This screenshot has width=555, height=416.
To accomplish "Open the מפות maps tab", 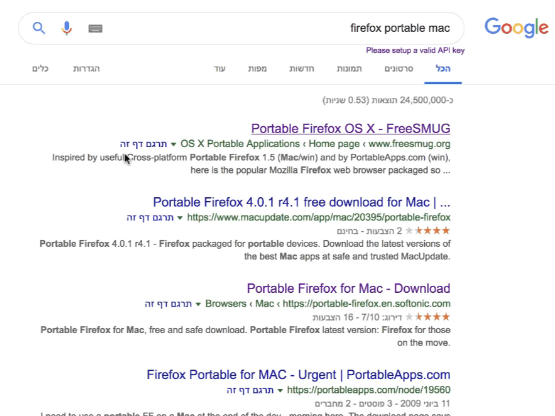I will coord(257,69).
